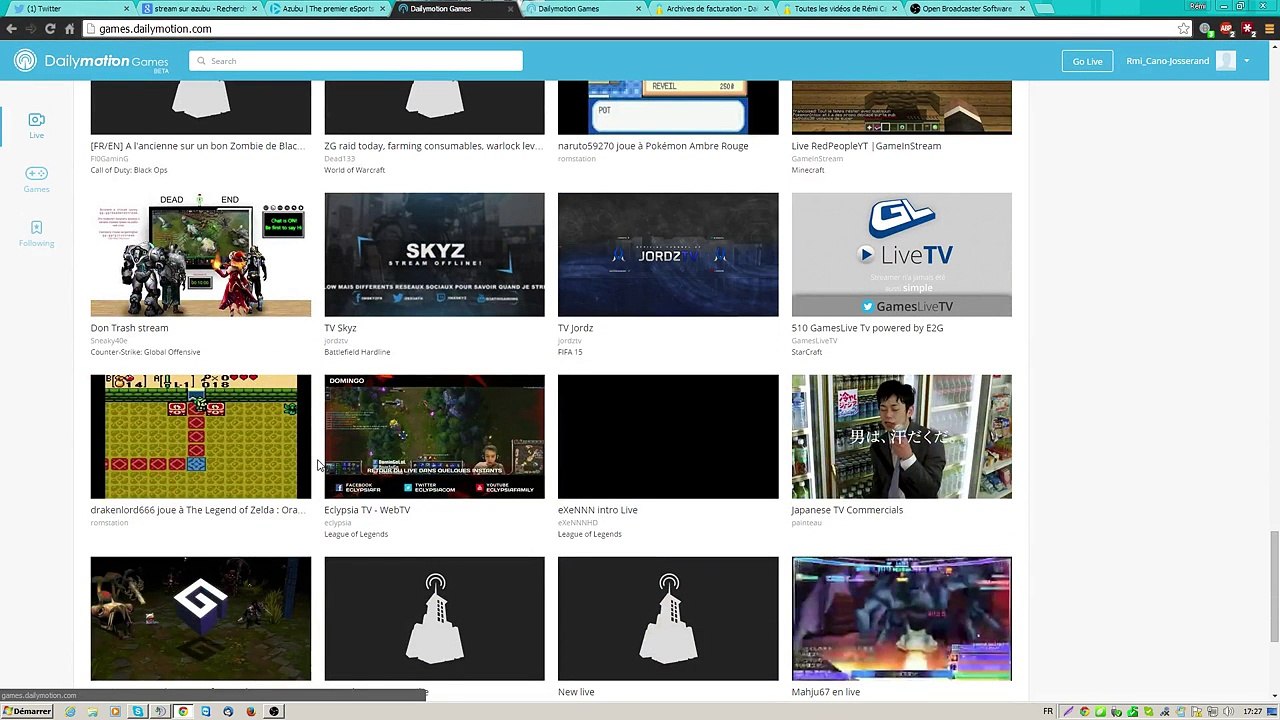The image size is (1280, 720).
Task: Click 'TV Jordz' title link
Action: point(575,328)
